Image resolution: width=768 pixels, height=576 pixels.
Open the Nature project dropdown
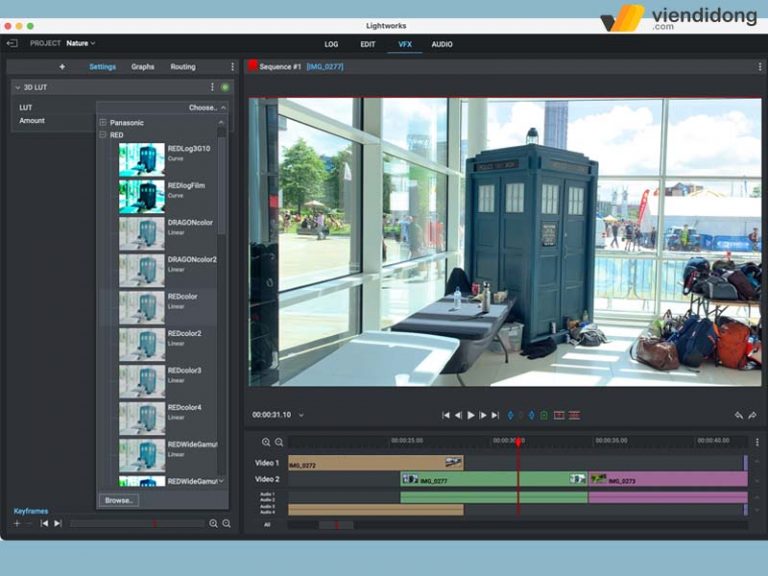point(81,43)
